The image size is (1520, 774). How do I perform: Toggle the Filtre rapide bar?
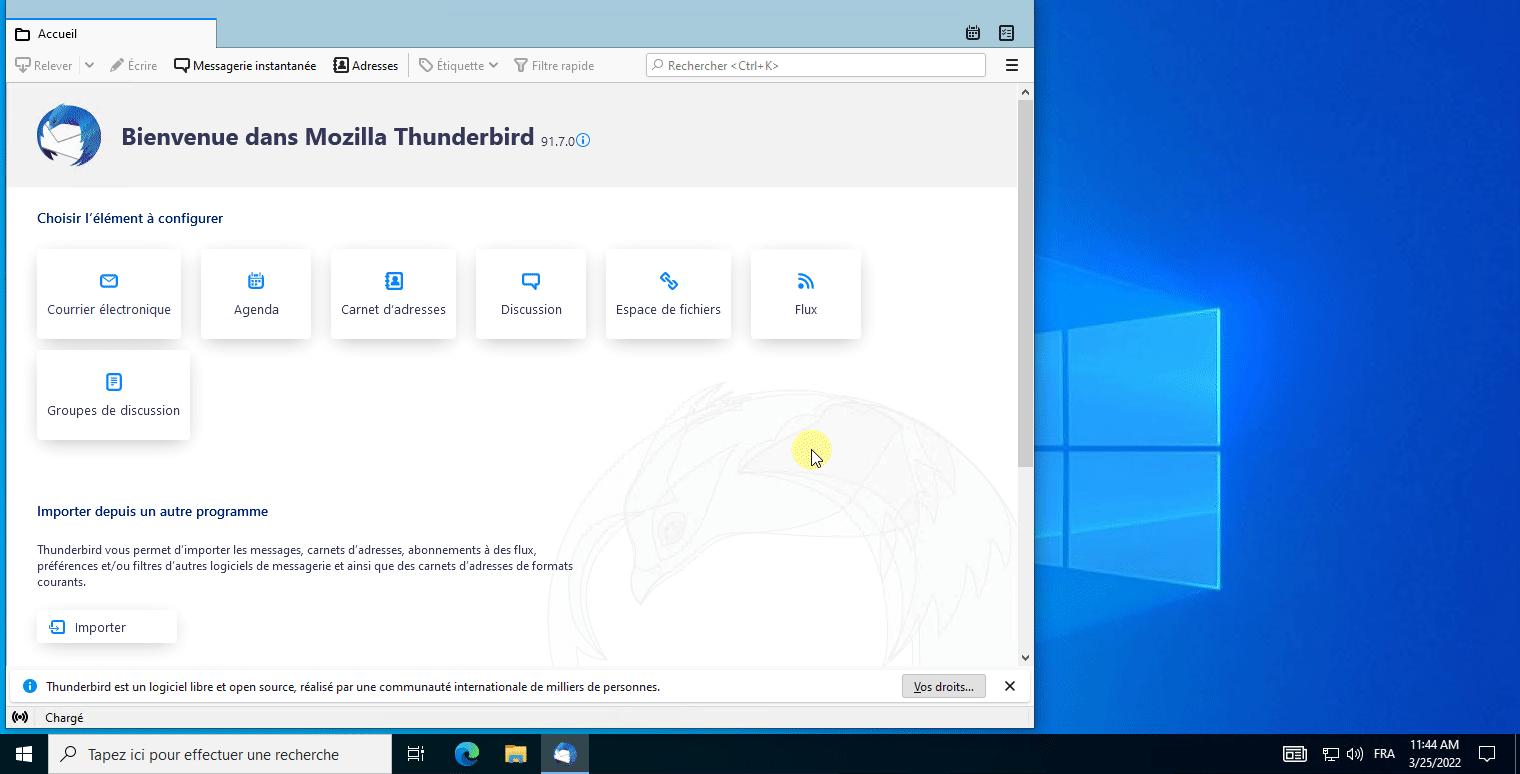click(554, 66)
